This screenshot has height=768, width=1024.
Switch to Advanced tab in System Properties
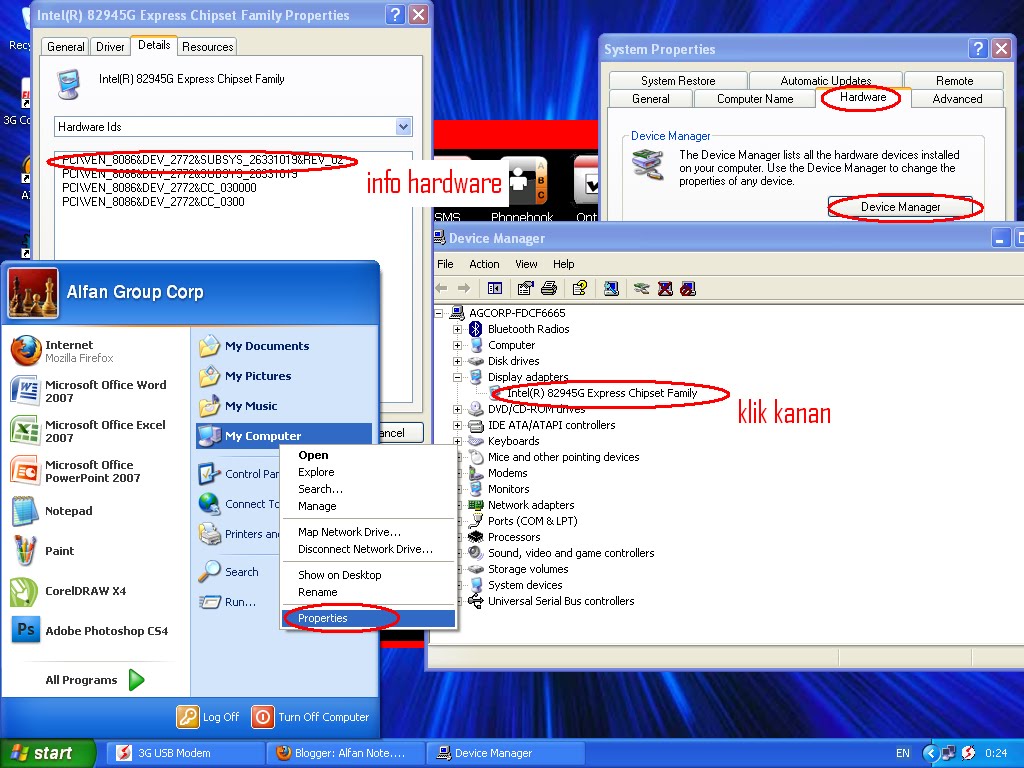(957, 99)
